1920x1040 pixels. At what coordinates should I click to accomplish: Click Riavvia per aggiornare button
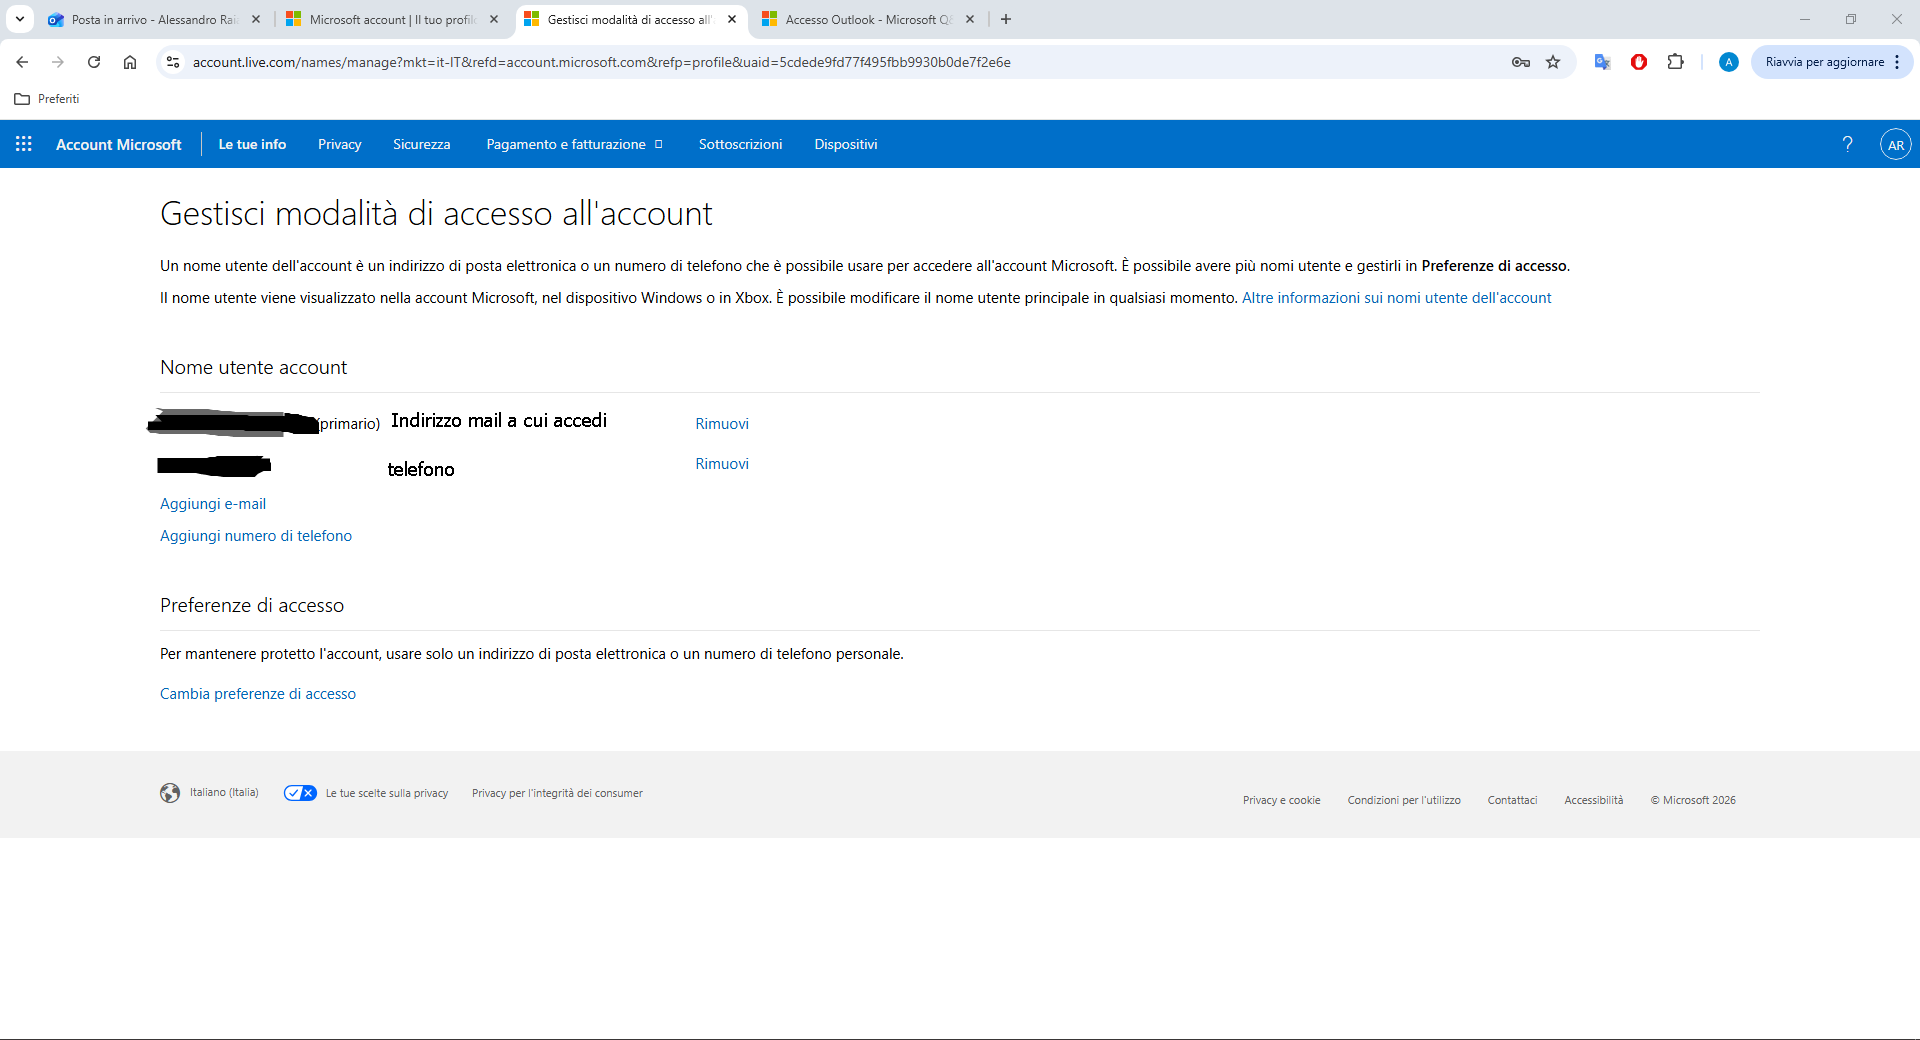pyautogui.click(x=1825, y=62)
